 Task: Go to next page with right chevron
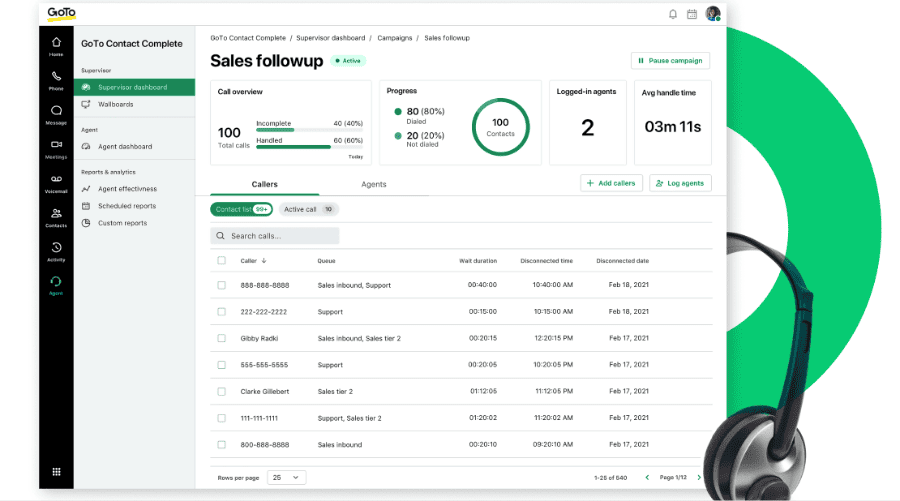pos(699,478)
